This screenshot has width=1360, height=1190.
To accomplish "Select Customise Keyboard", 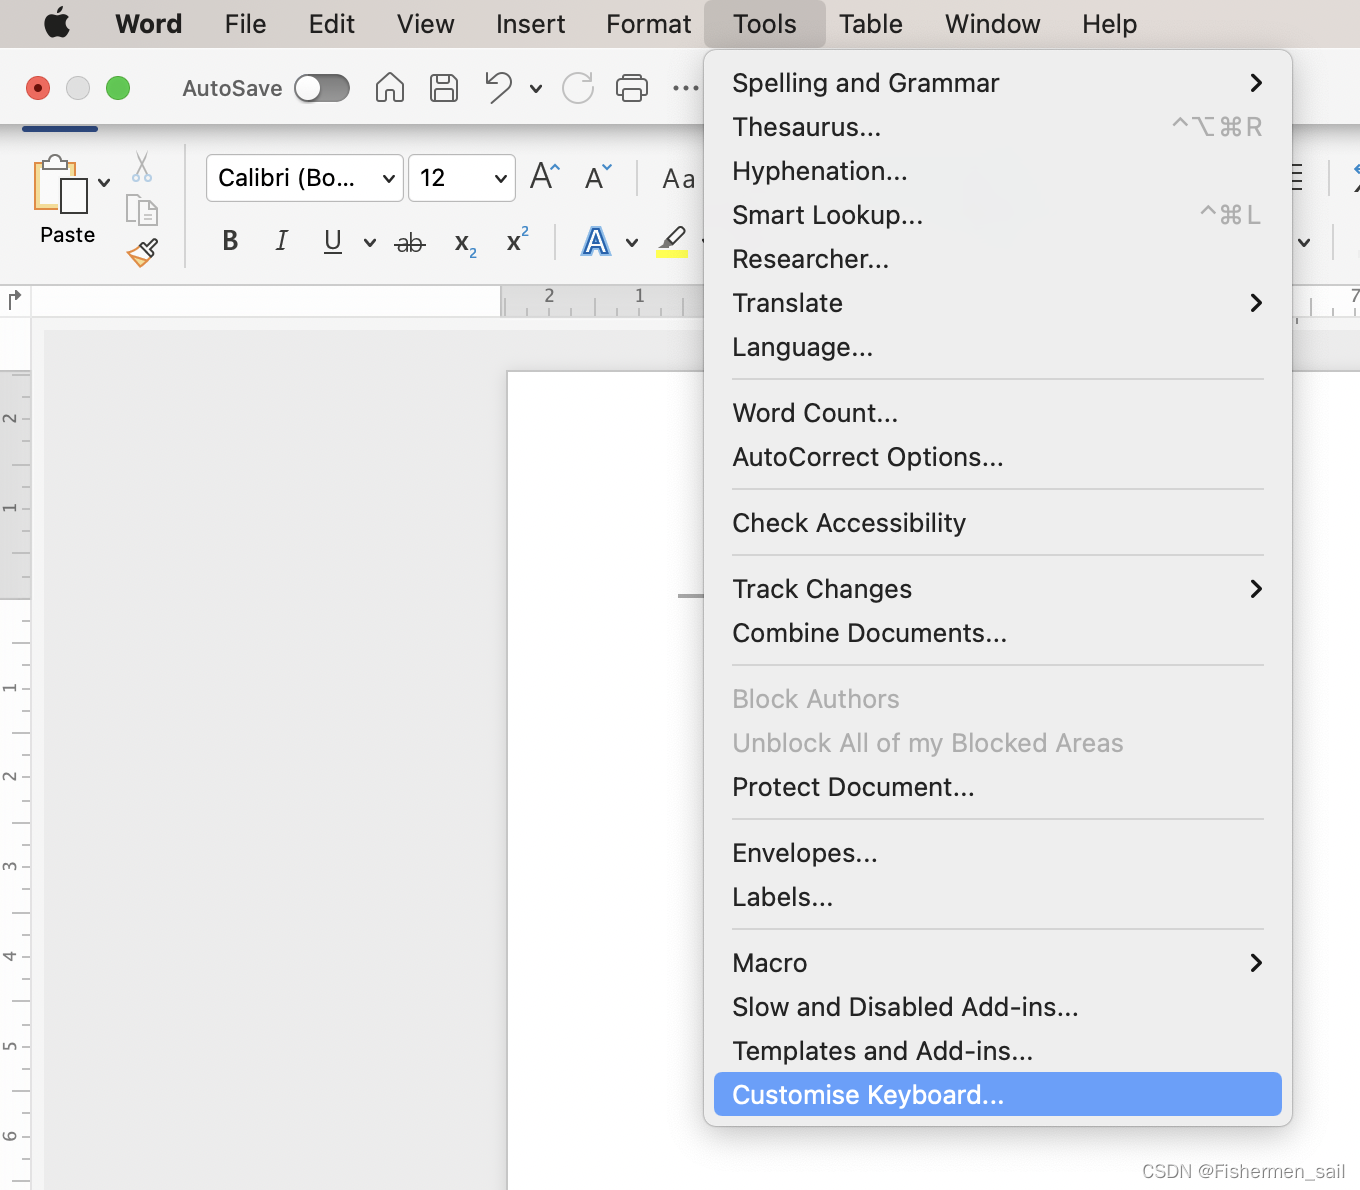I will 998,1095.
